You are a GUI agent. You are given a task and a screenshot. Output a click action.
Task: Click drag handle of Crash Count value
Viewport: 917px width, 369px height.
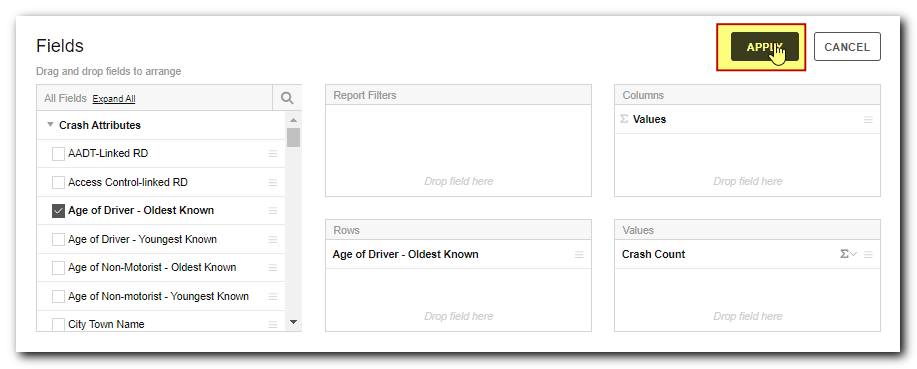(868, 254)
